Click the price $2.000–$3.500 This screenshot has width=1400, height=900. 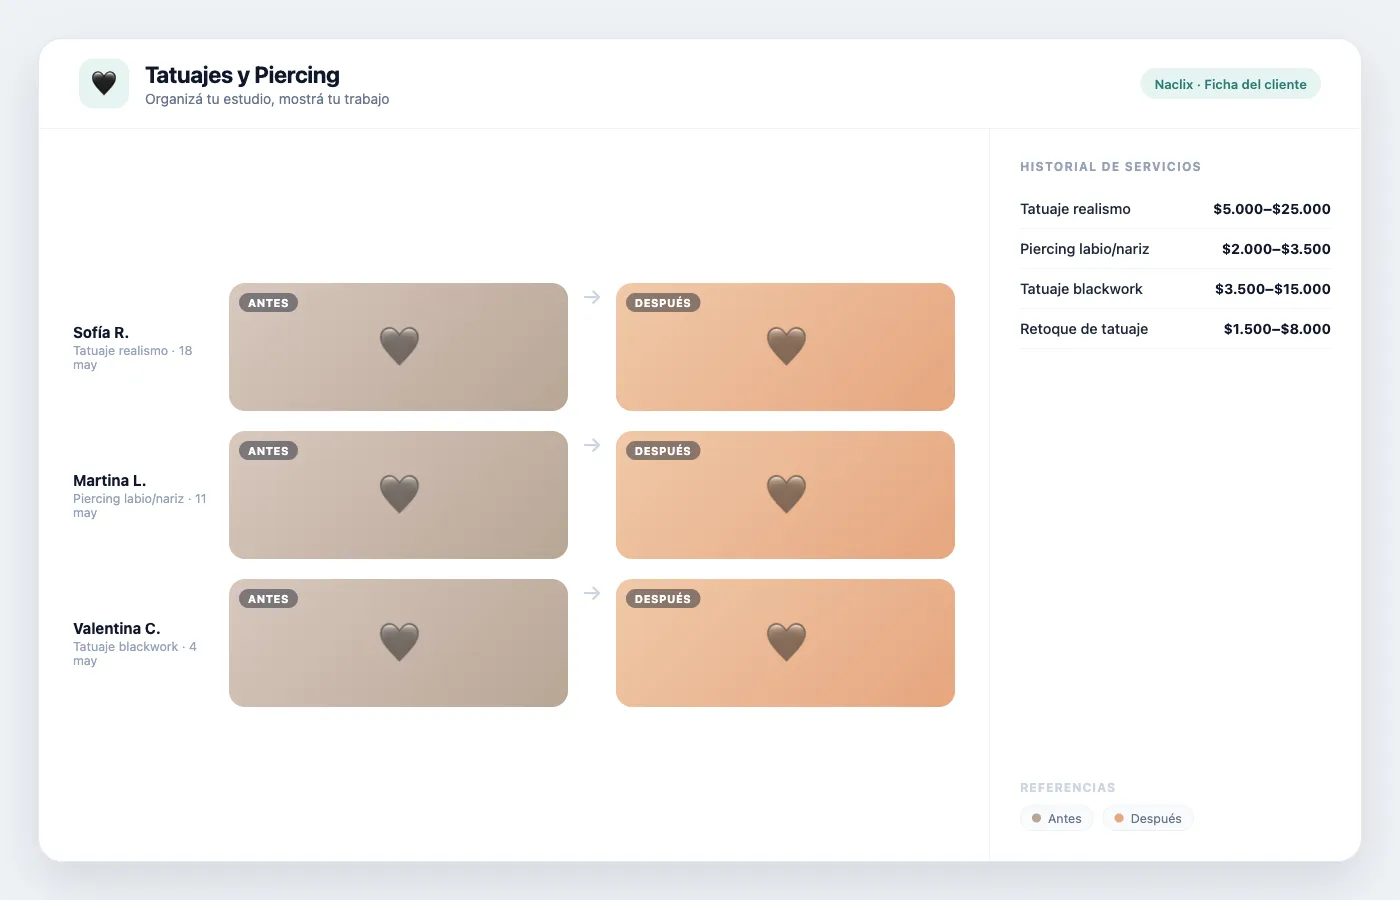(1276, 249)
